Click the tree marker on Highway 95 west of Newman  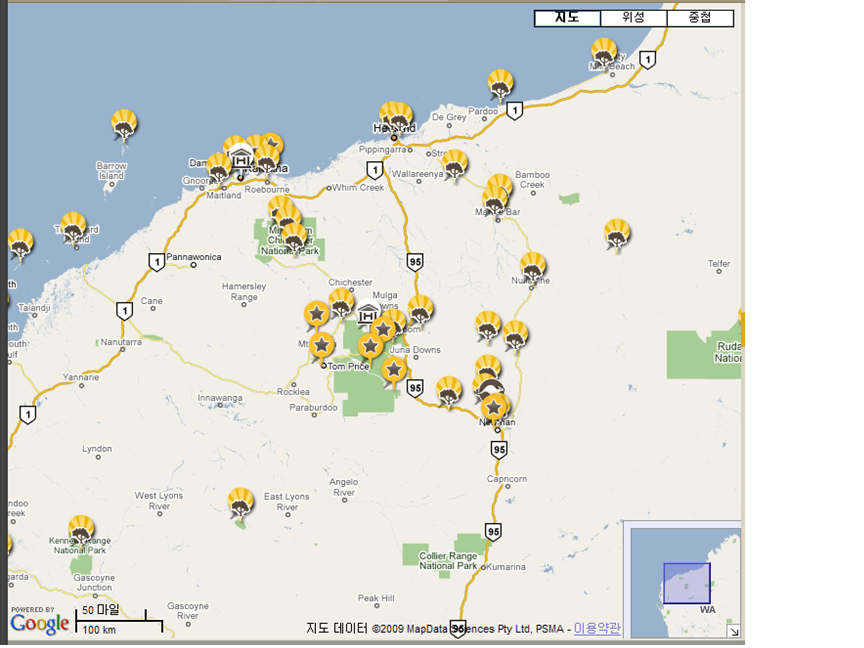(449, 392)
